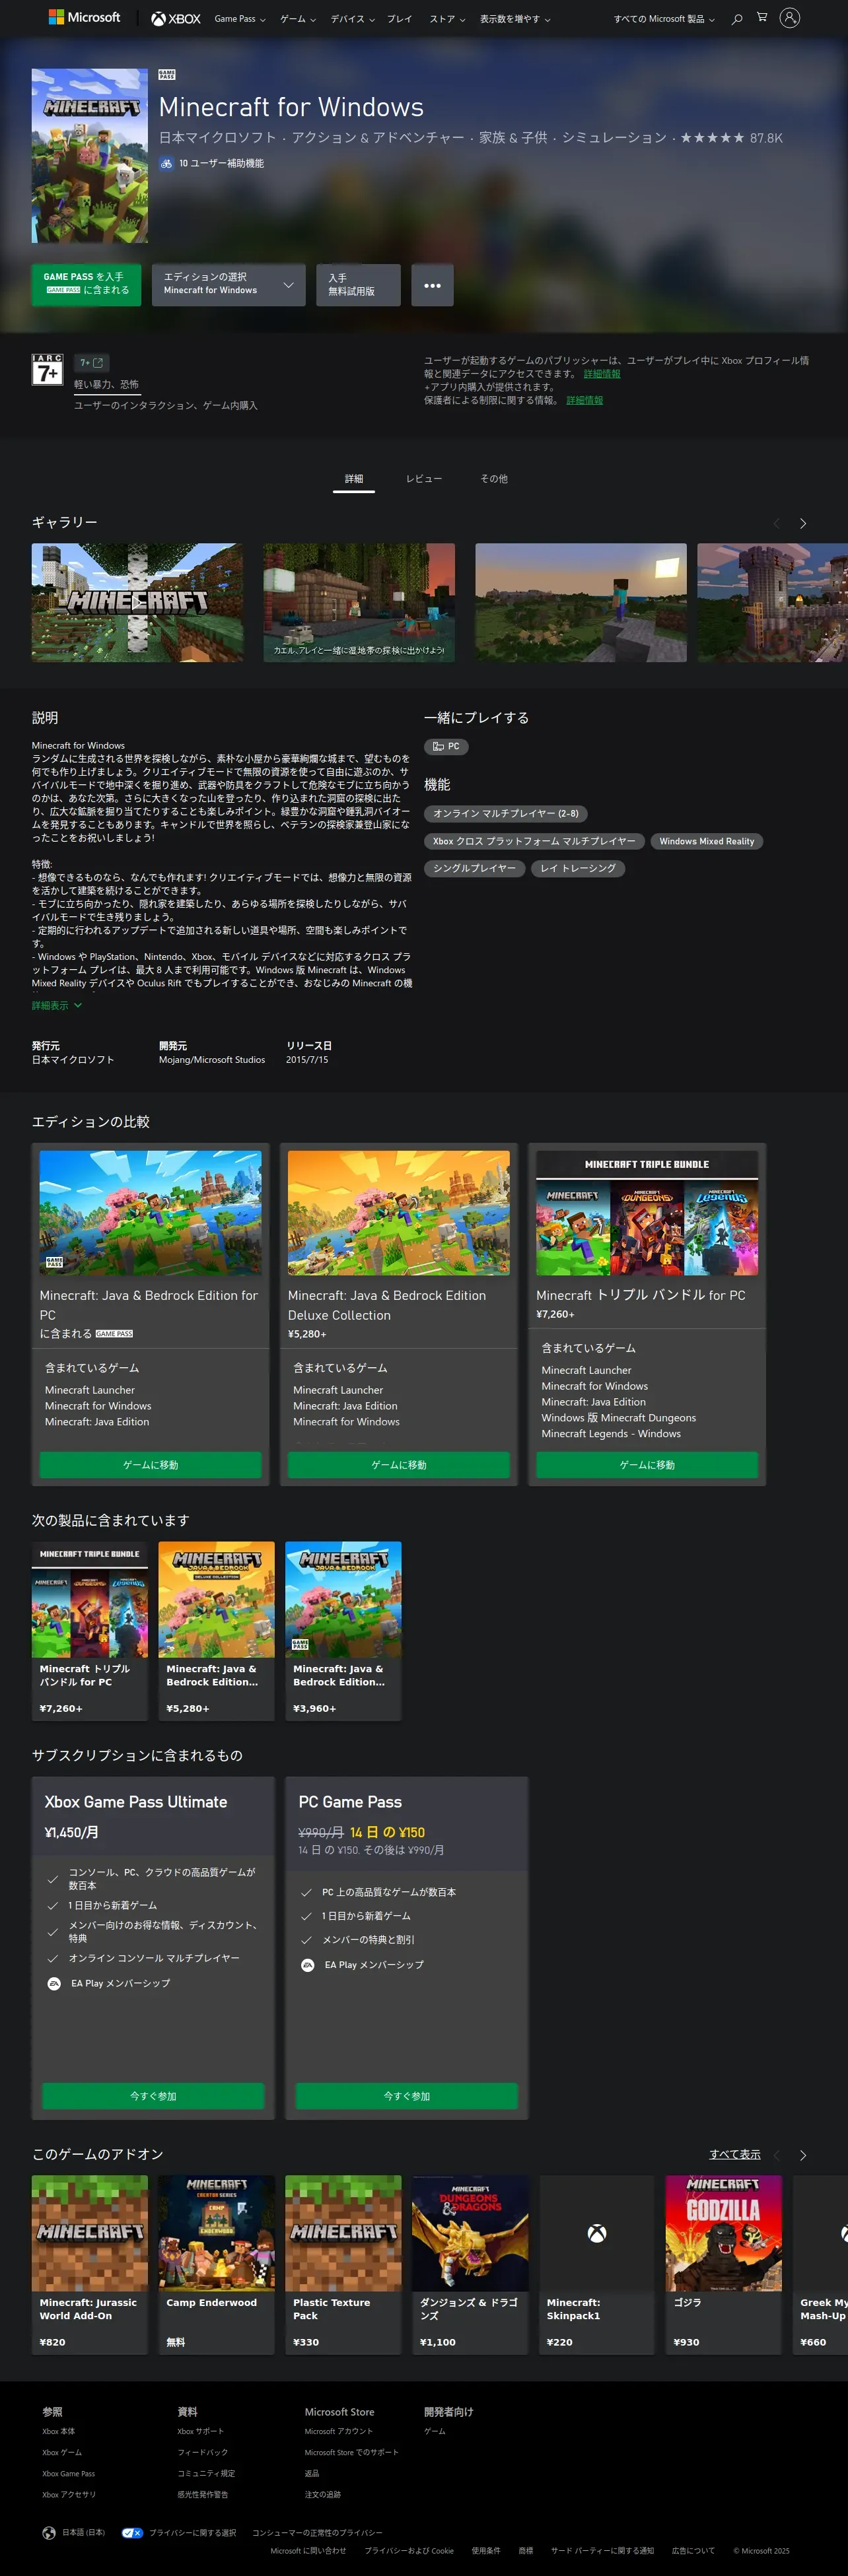Open the shopping cart icon

(x=762, y=17)
